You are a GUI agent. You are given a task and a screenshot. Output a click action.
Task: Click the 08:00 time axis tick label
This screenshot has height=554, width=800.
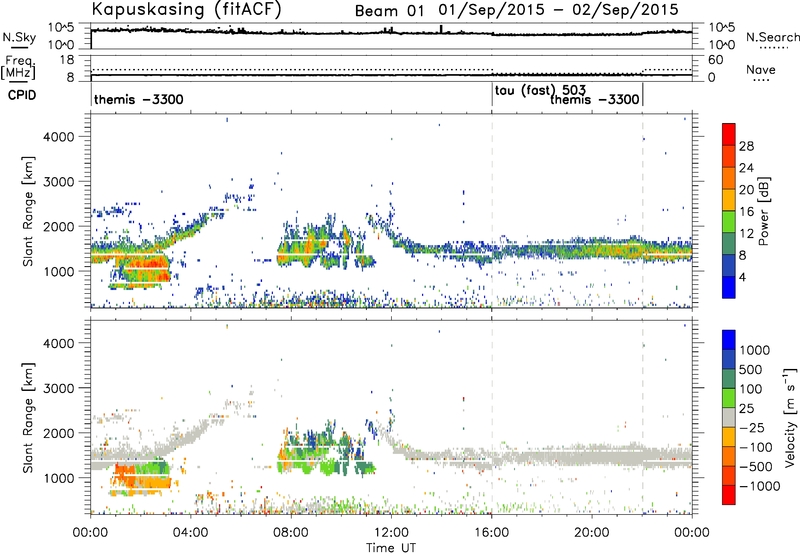tap(291, 533)
